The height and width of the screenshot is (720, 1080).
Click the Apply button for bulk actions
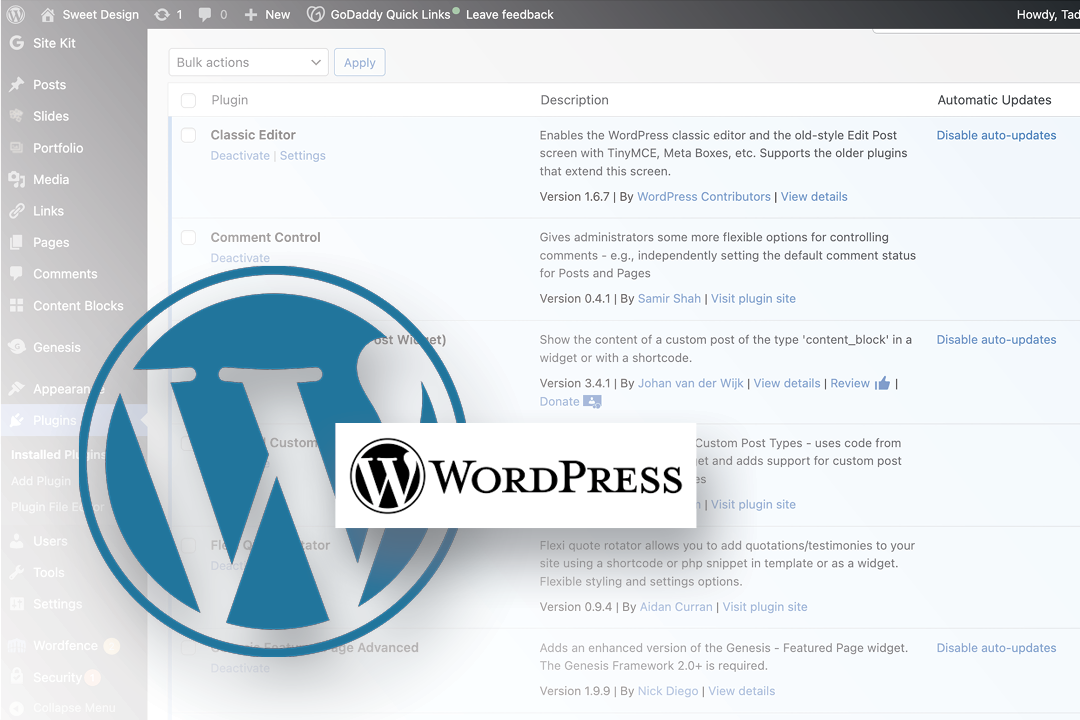click(359, 62)
